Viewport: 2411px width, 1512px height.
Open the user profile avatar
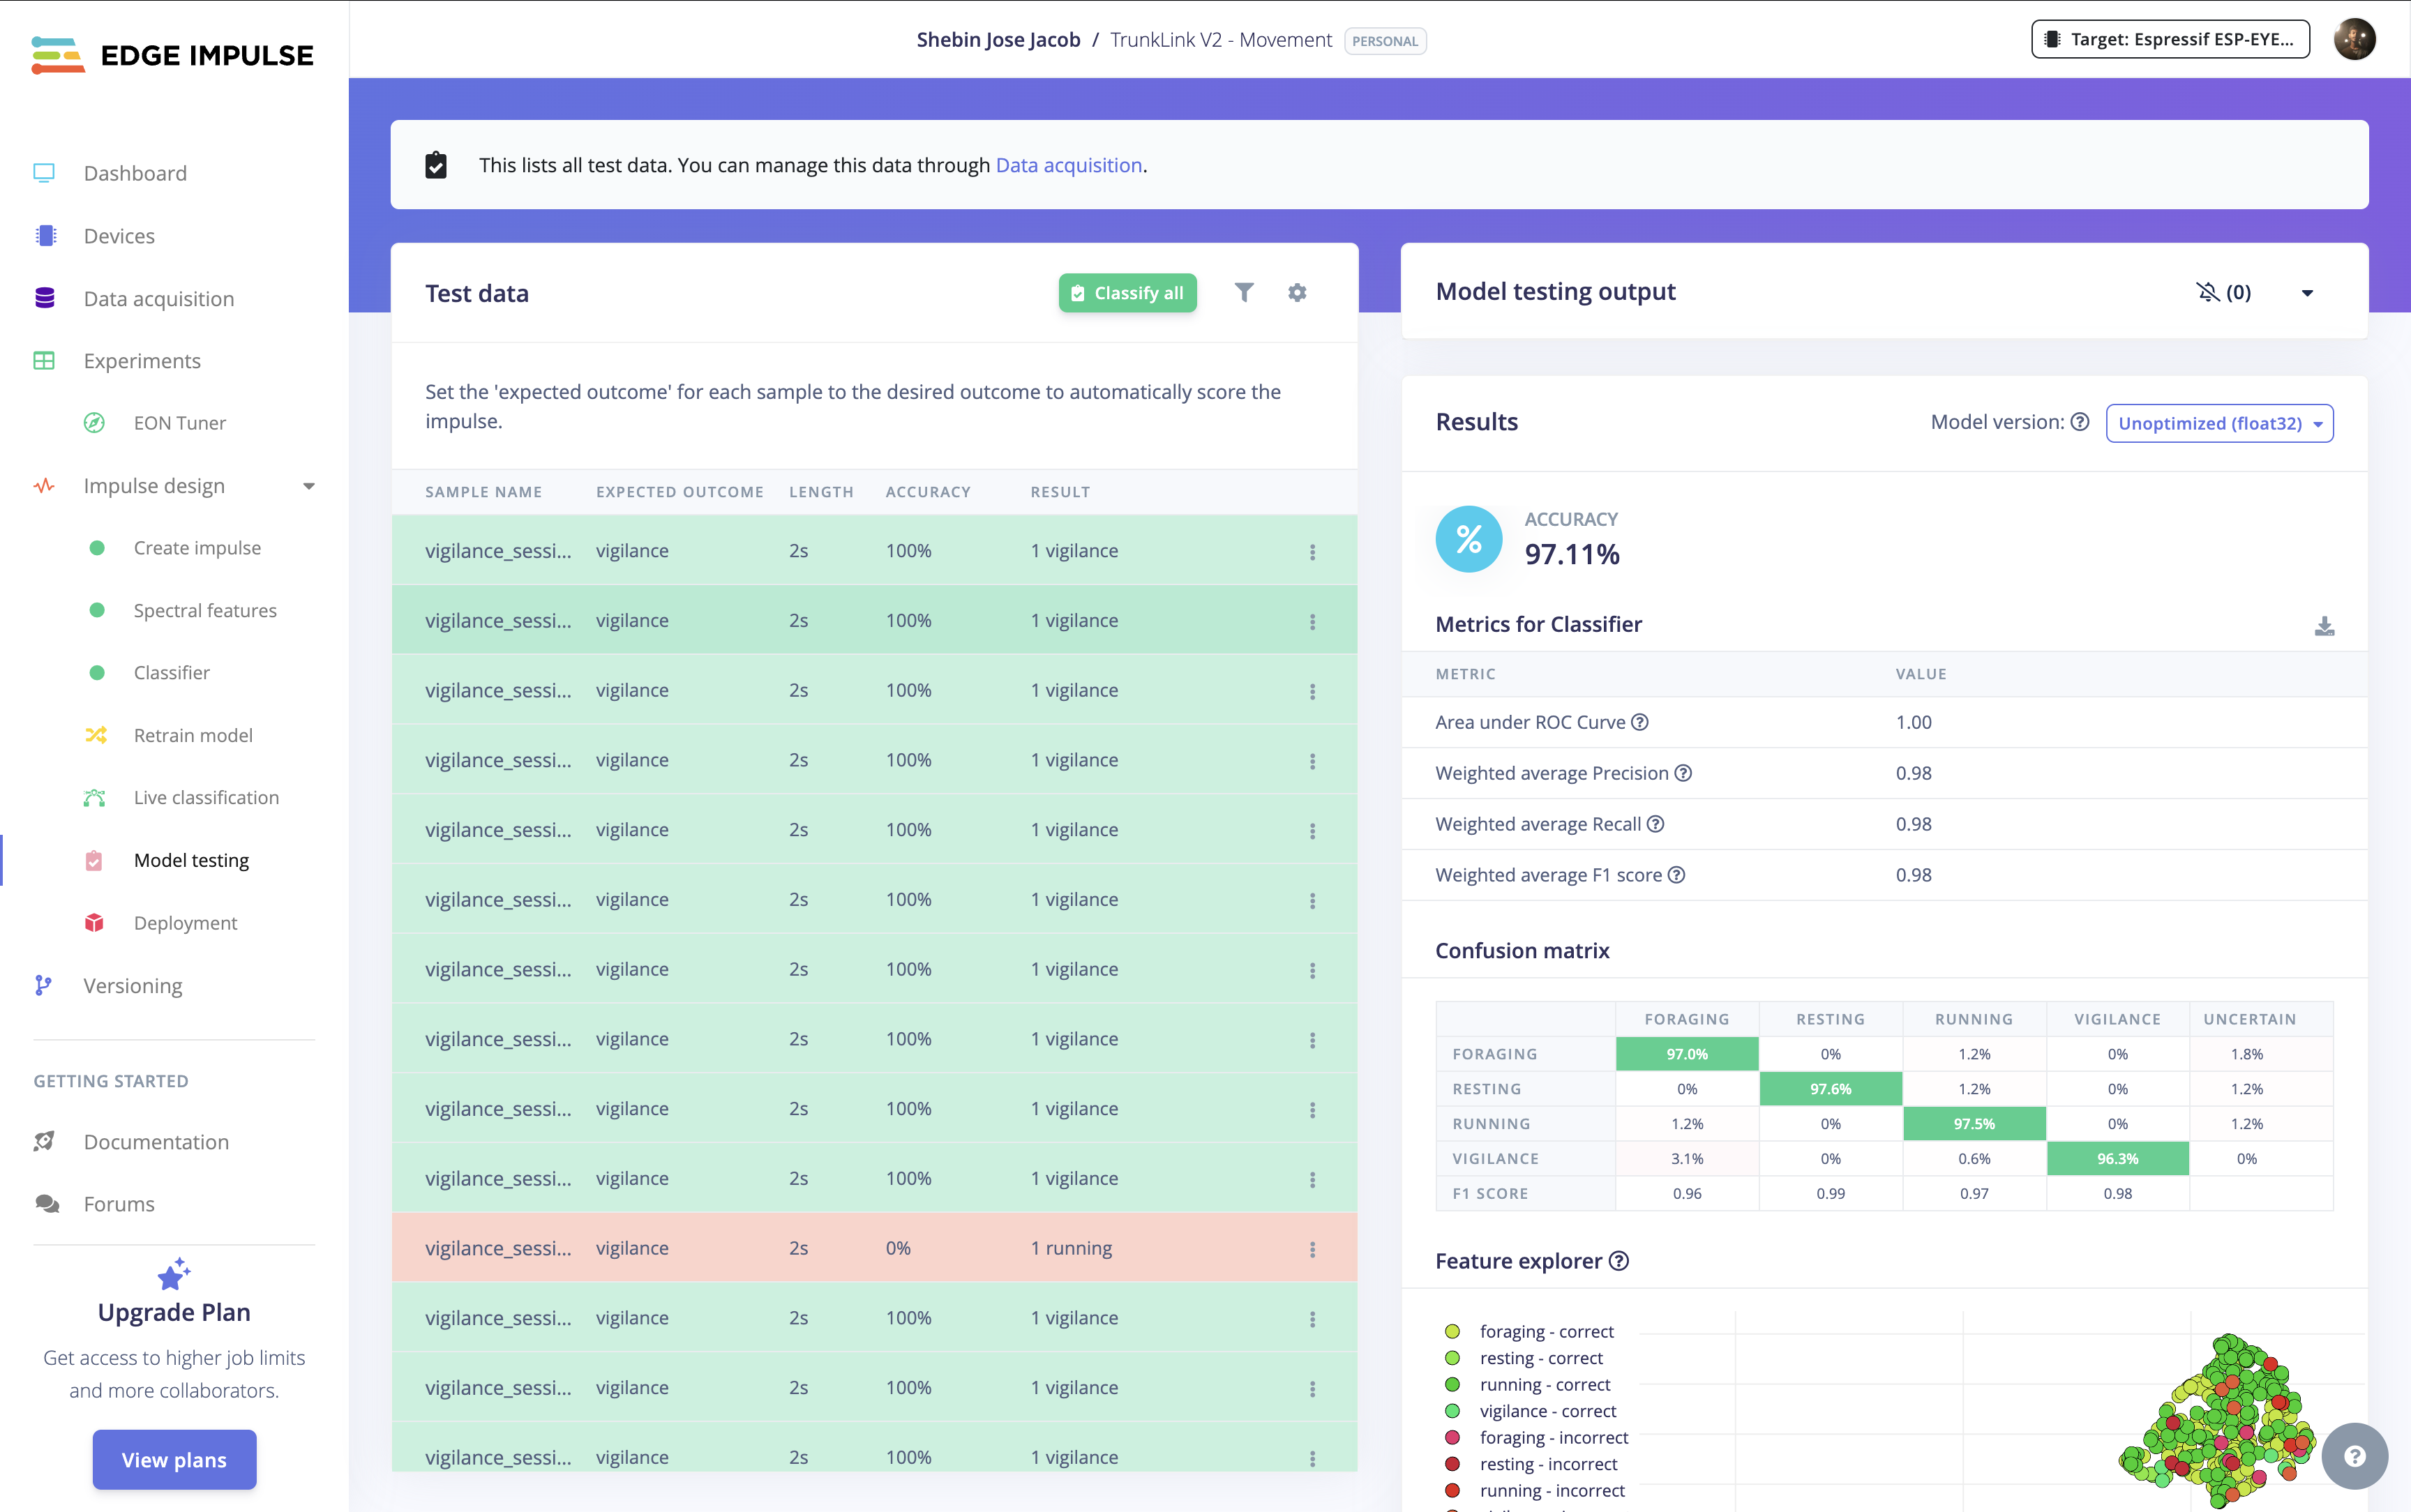[2354, 40]
